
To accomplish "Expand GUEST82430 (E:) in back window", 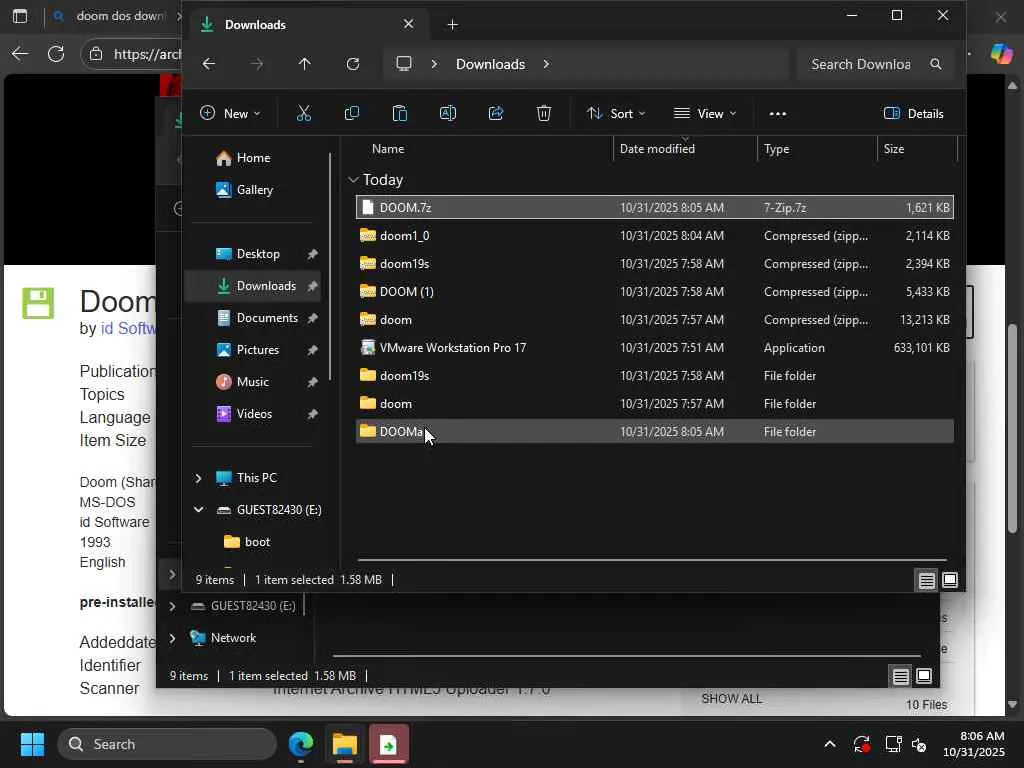I will [172, 606].
